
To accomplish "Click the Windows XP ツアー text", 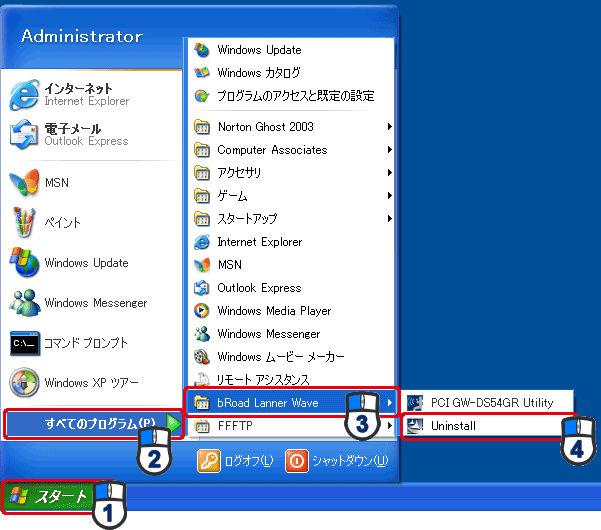I will pyautogui.click(x=91, y=382).
